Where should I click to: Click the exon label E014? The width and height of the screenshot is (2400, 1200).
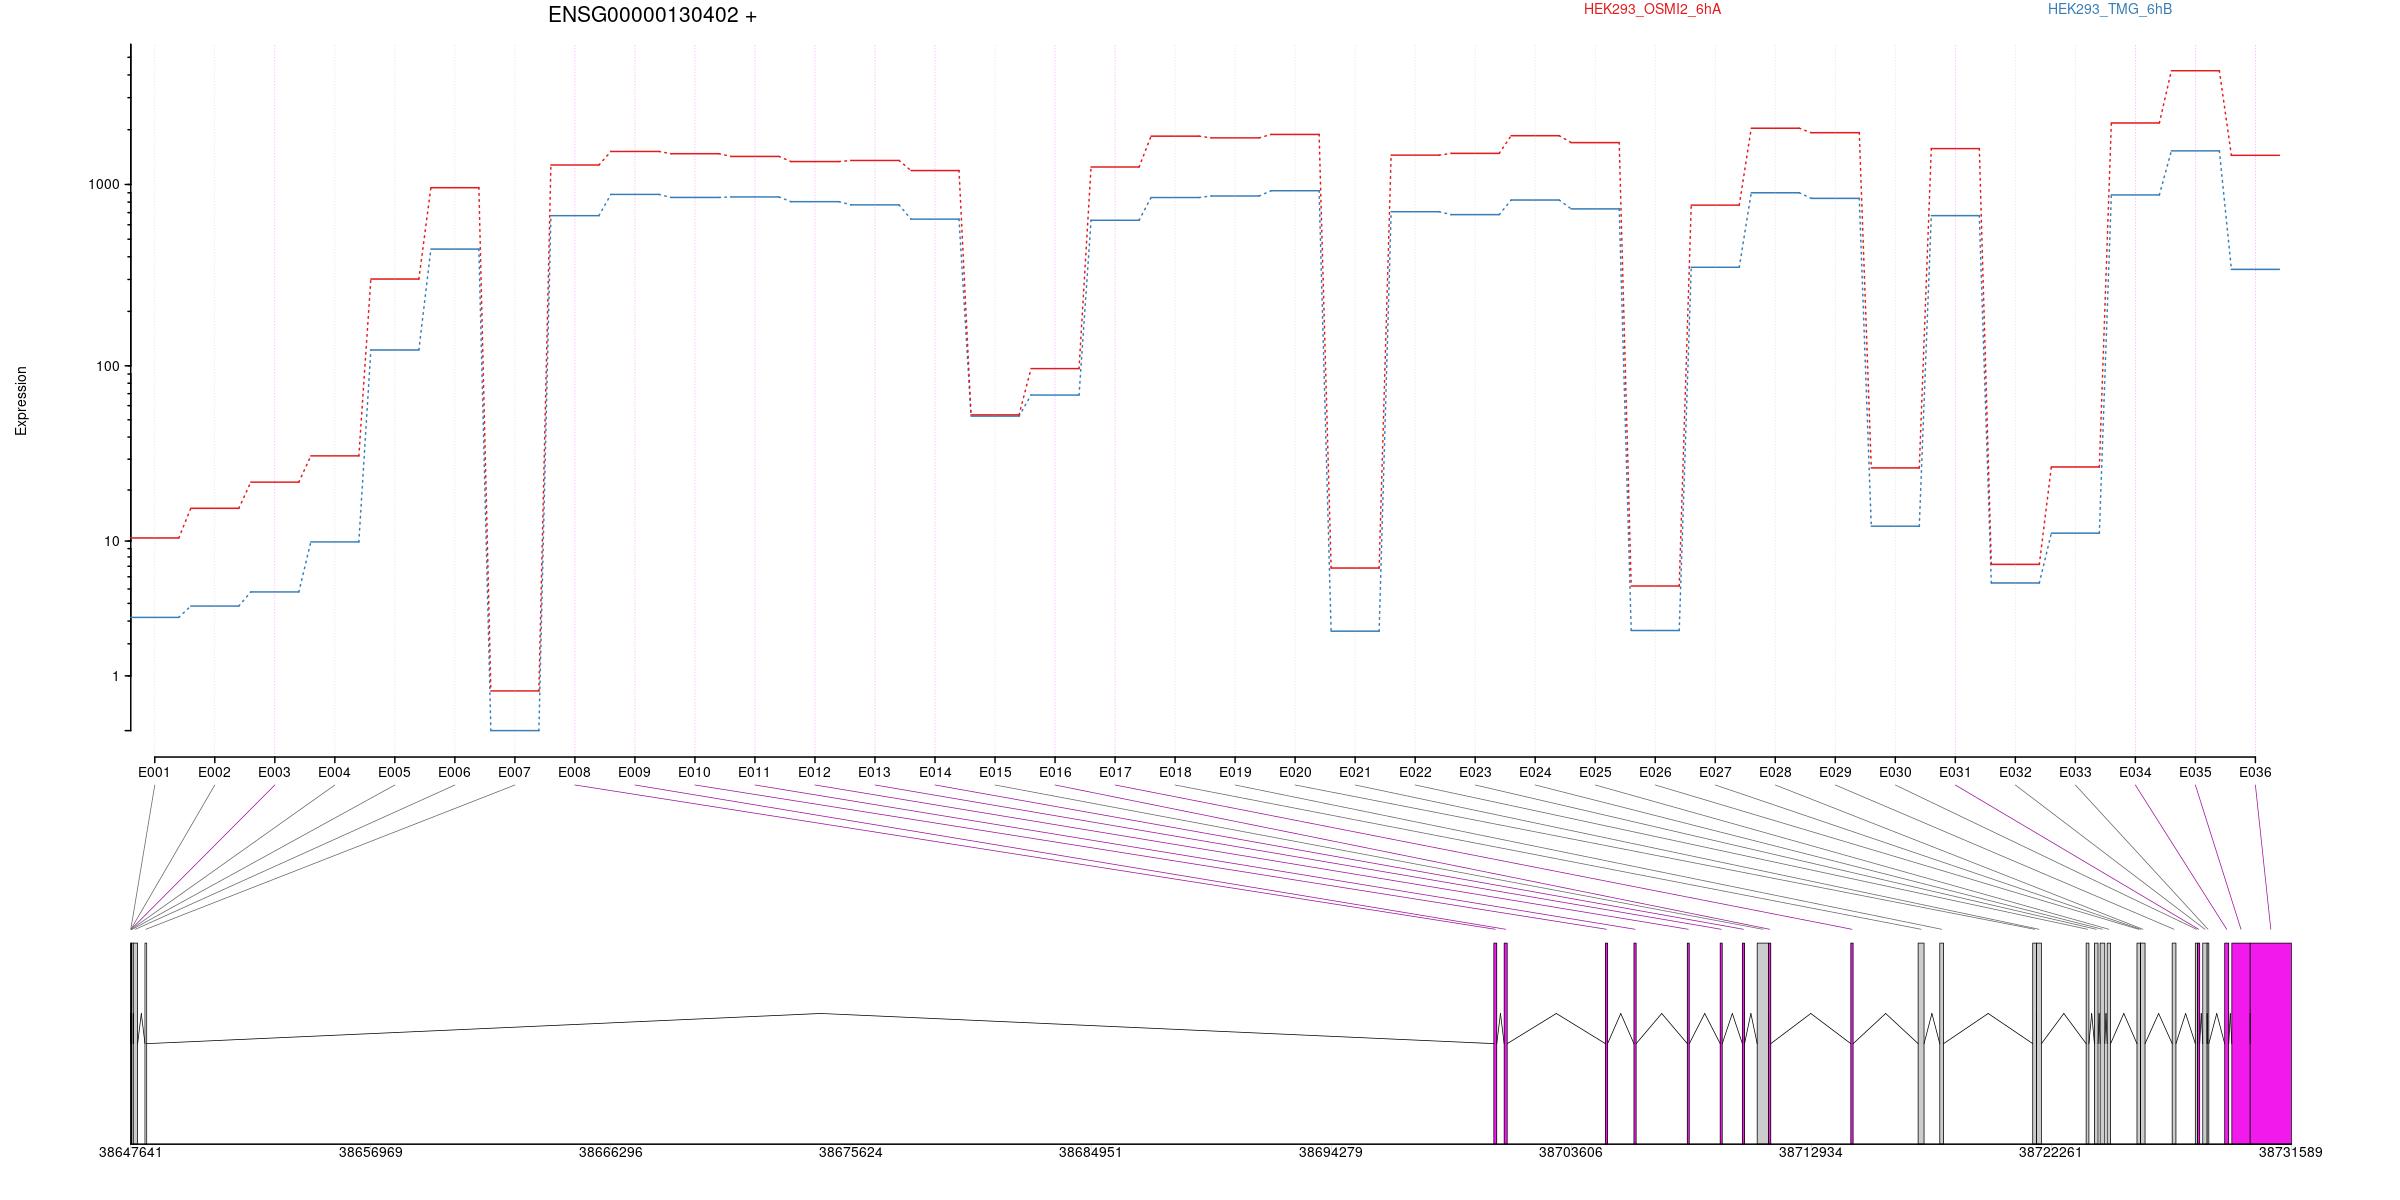tap(935, 772)
